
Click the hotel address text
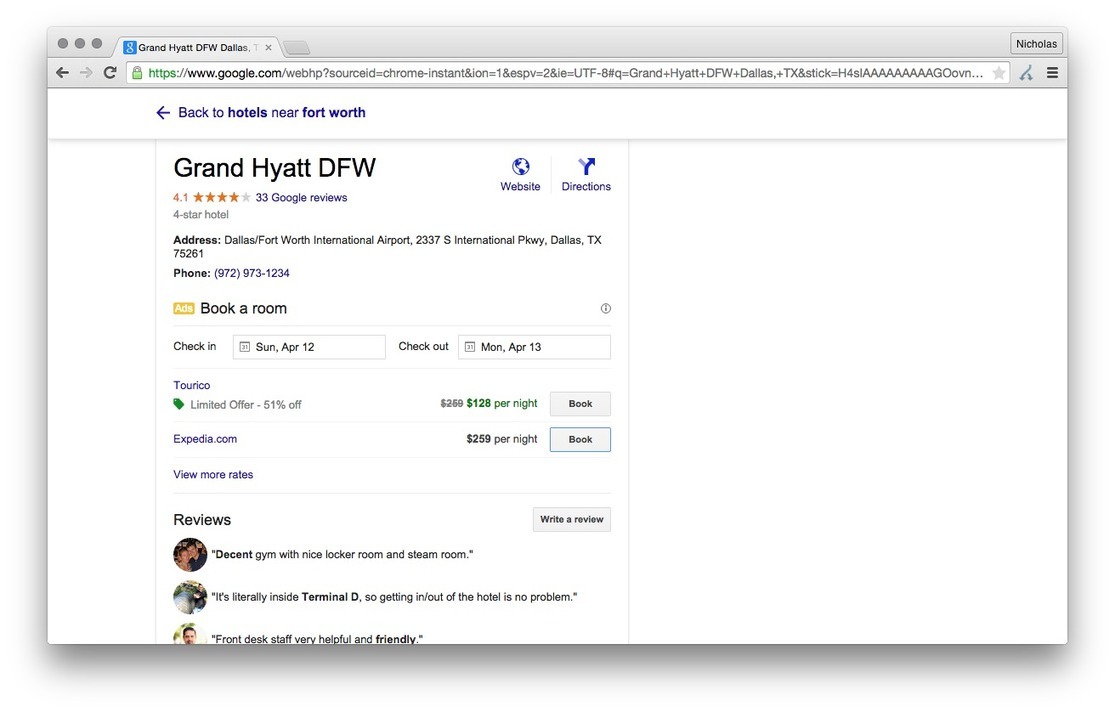[388, 247]
